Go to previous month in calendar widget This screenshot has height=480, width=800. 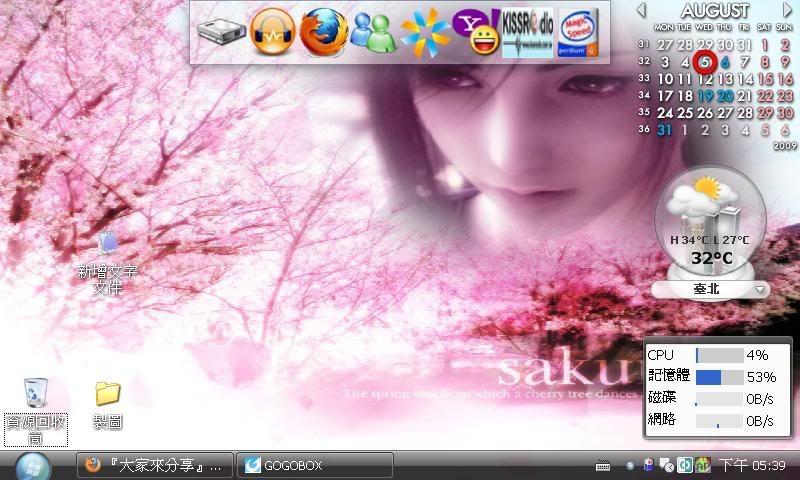click(641, 10)
